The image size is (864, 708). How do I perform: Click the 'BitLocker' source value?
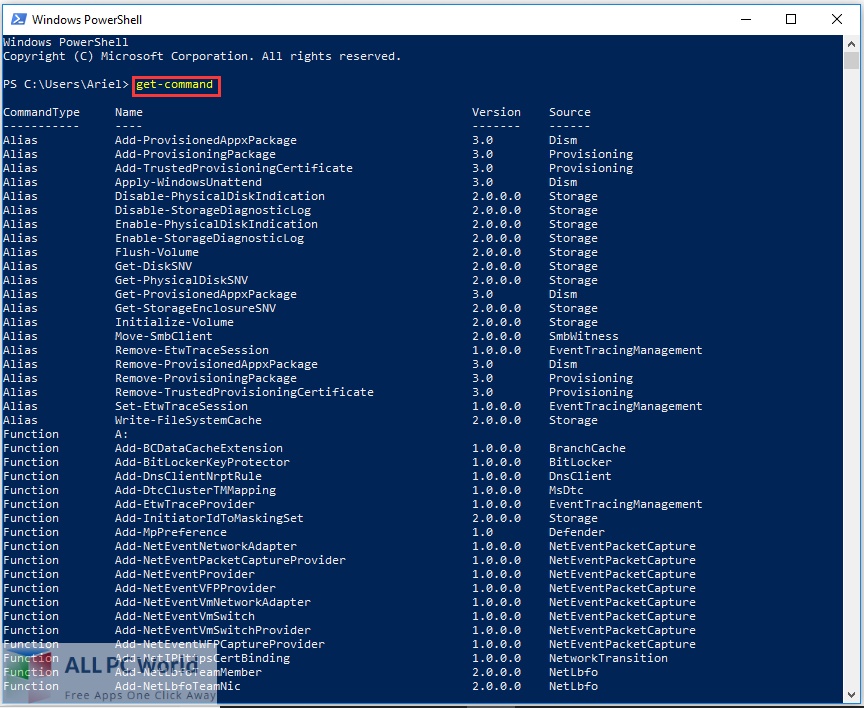pyautogui.click(x=580, y=462)
